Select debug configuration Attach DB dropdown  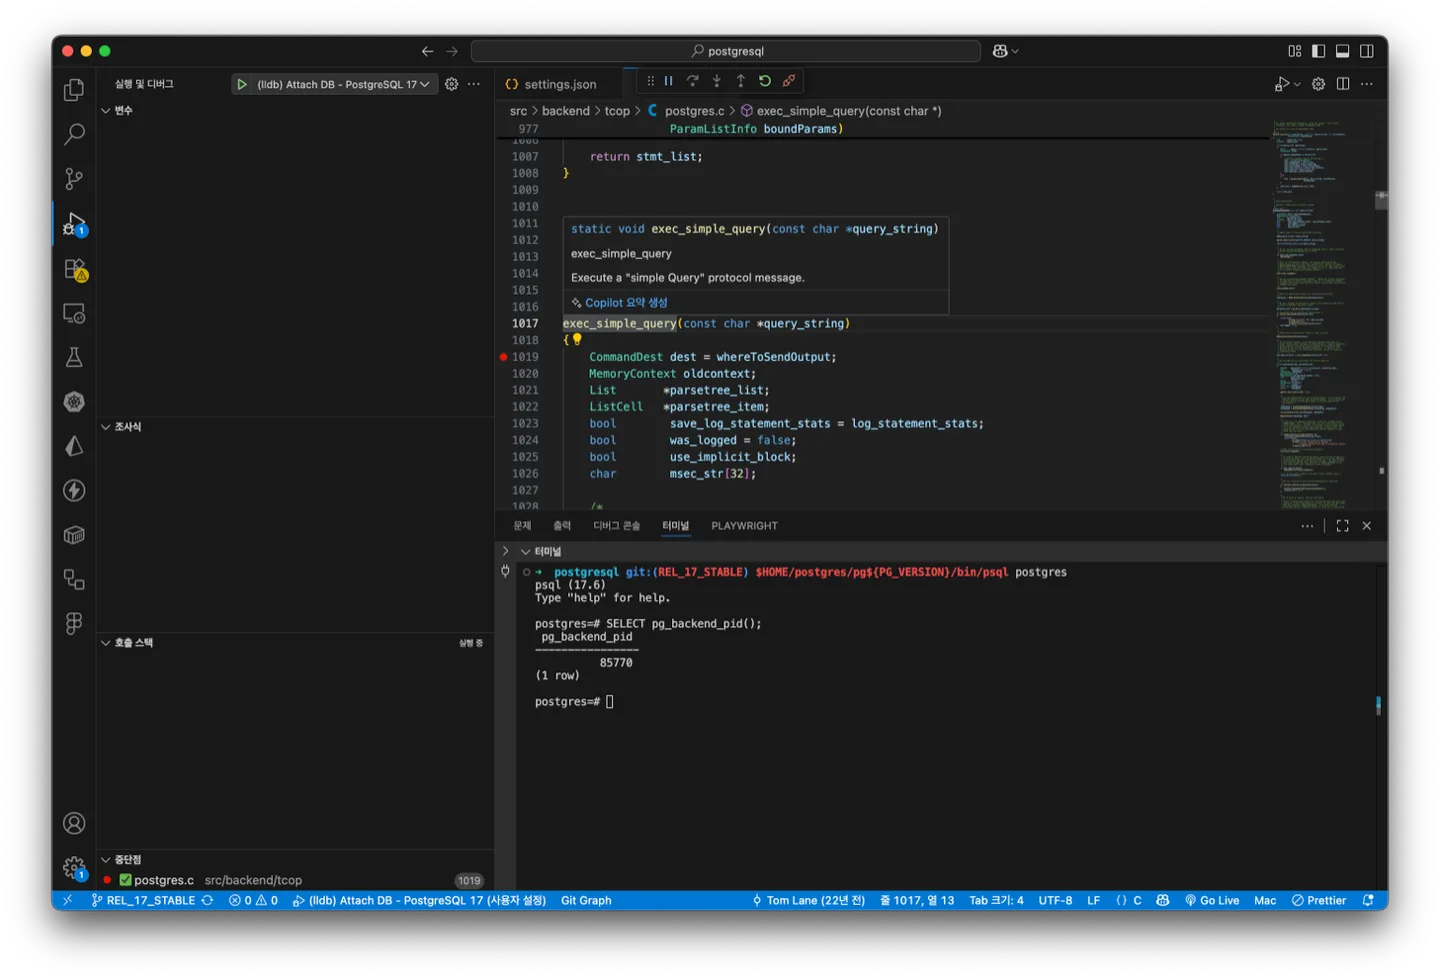click(343, 84)
